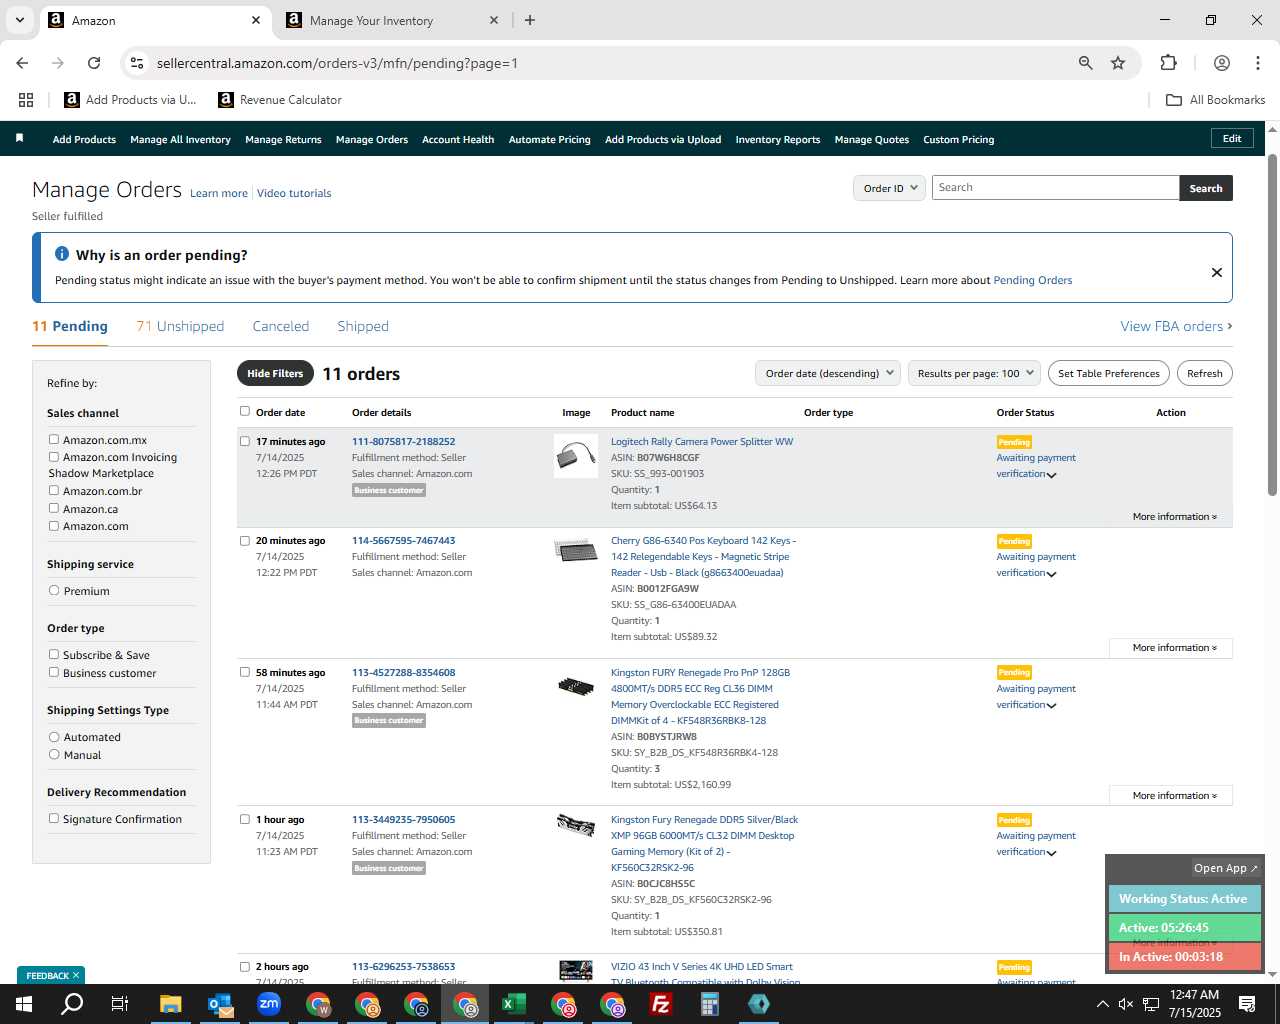Open Chrome tab search dropdown arrow
This screenshot has height=1024, width=1280.
click(20, 20)
